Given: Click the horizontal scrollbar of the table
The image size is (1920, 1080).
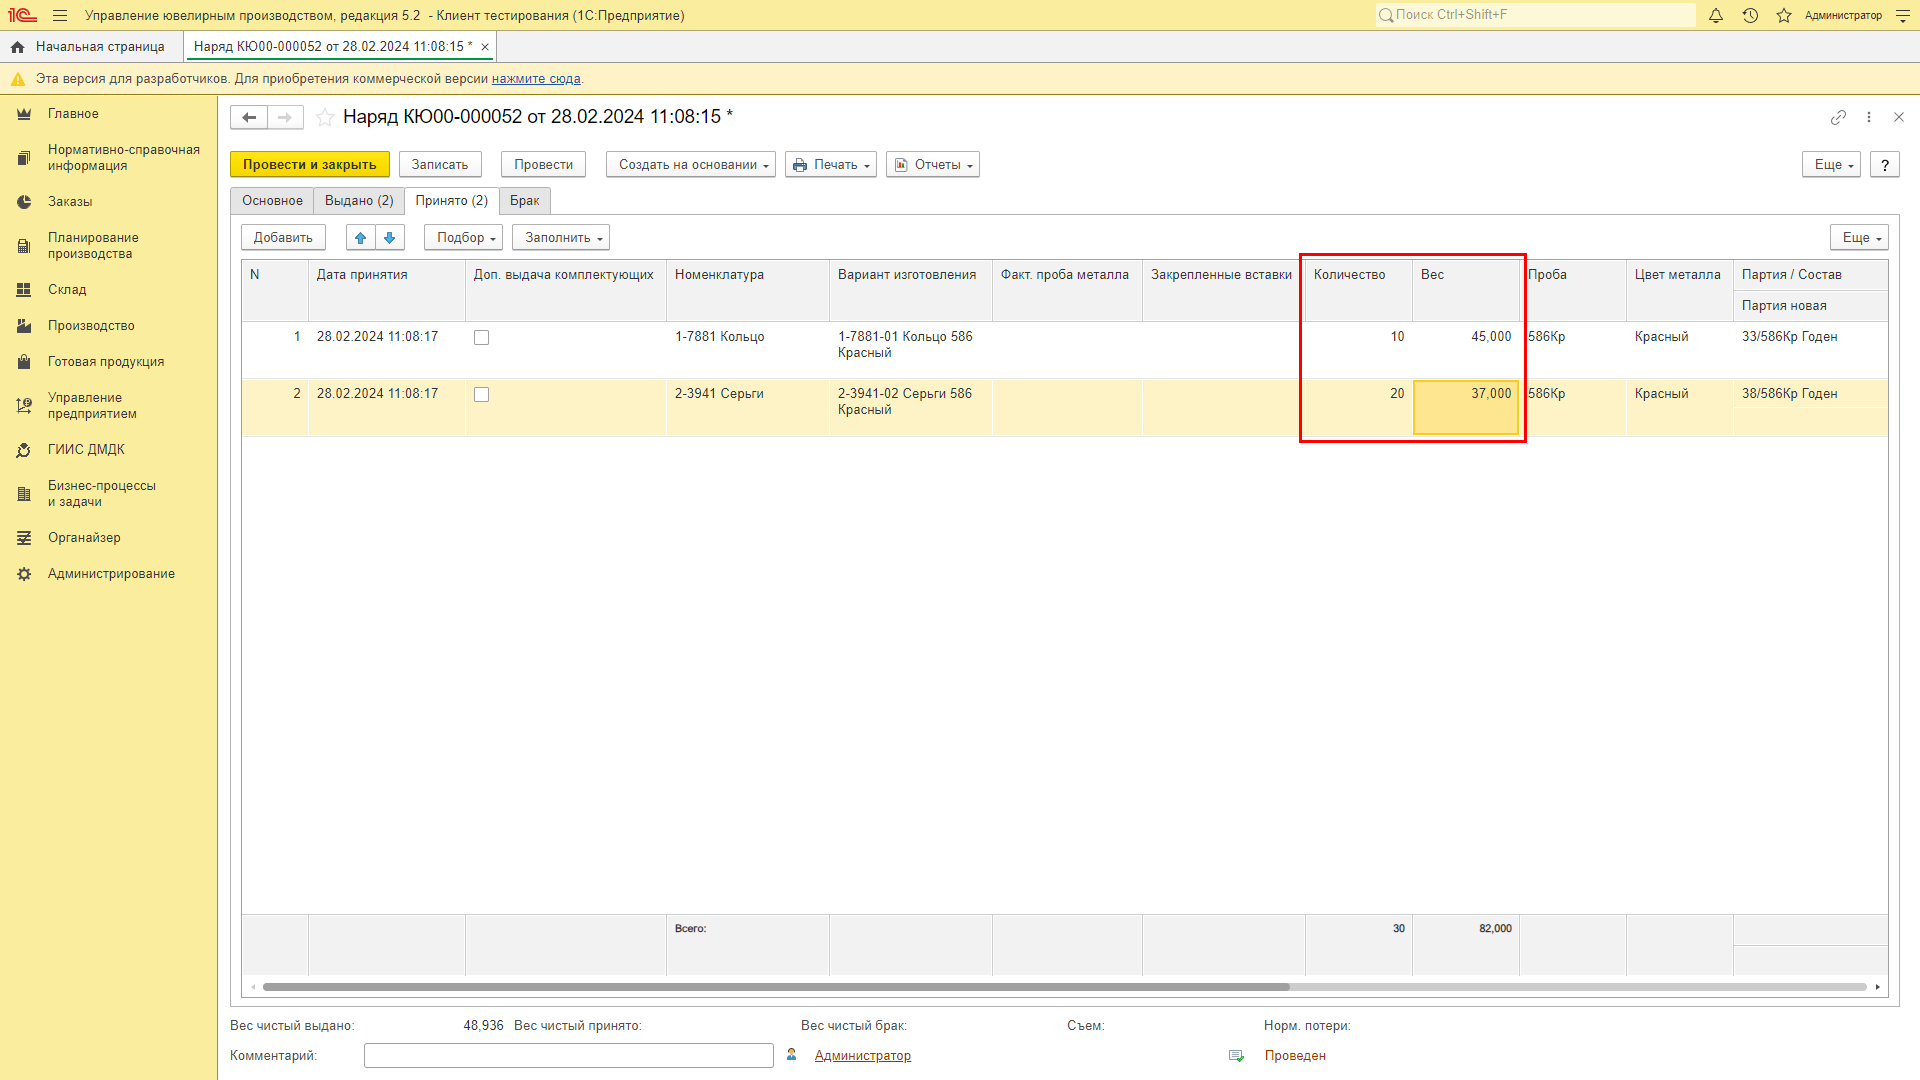Looking at the screenshot, I should tap(776, 987).
